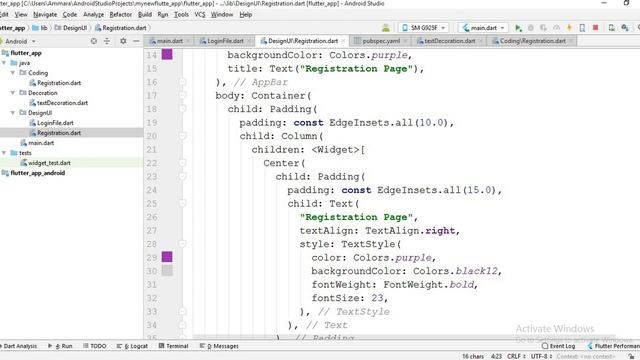Collapse the DesignUI folder arrow
640x360 pixels.
coord(13,113)
